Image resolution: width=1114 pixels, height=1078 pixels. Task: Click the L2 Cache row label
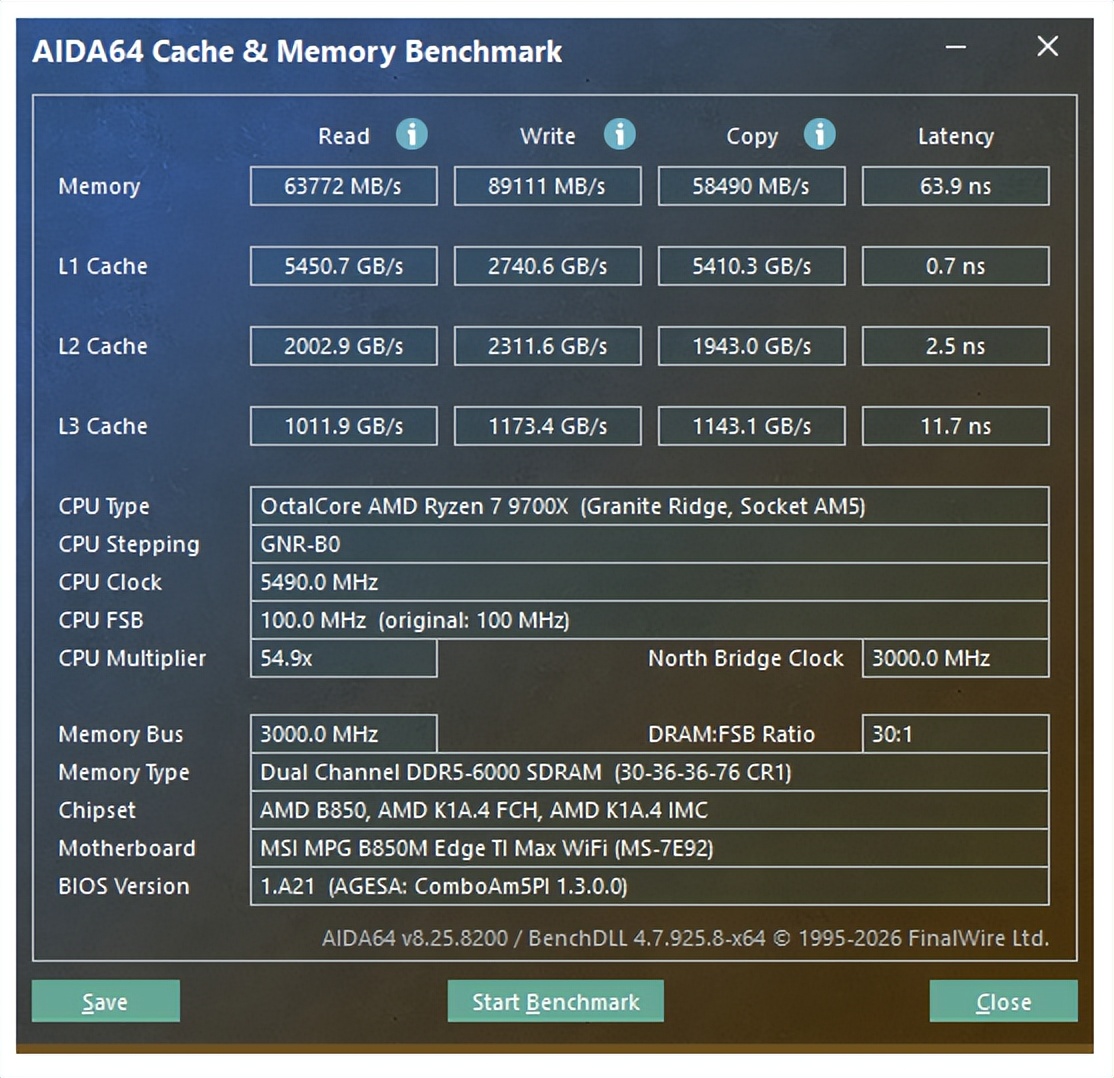coord(103,346)
